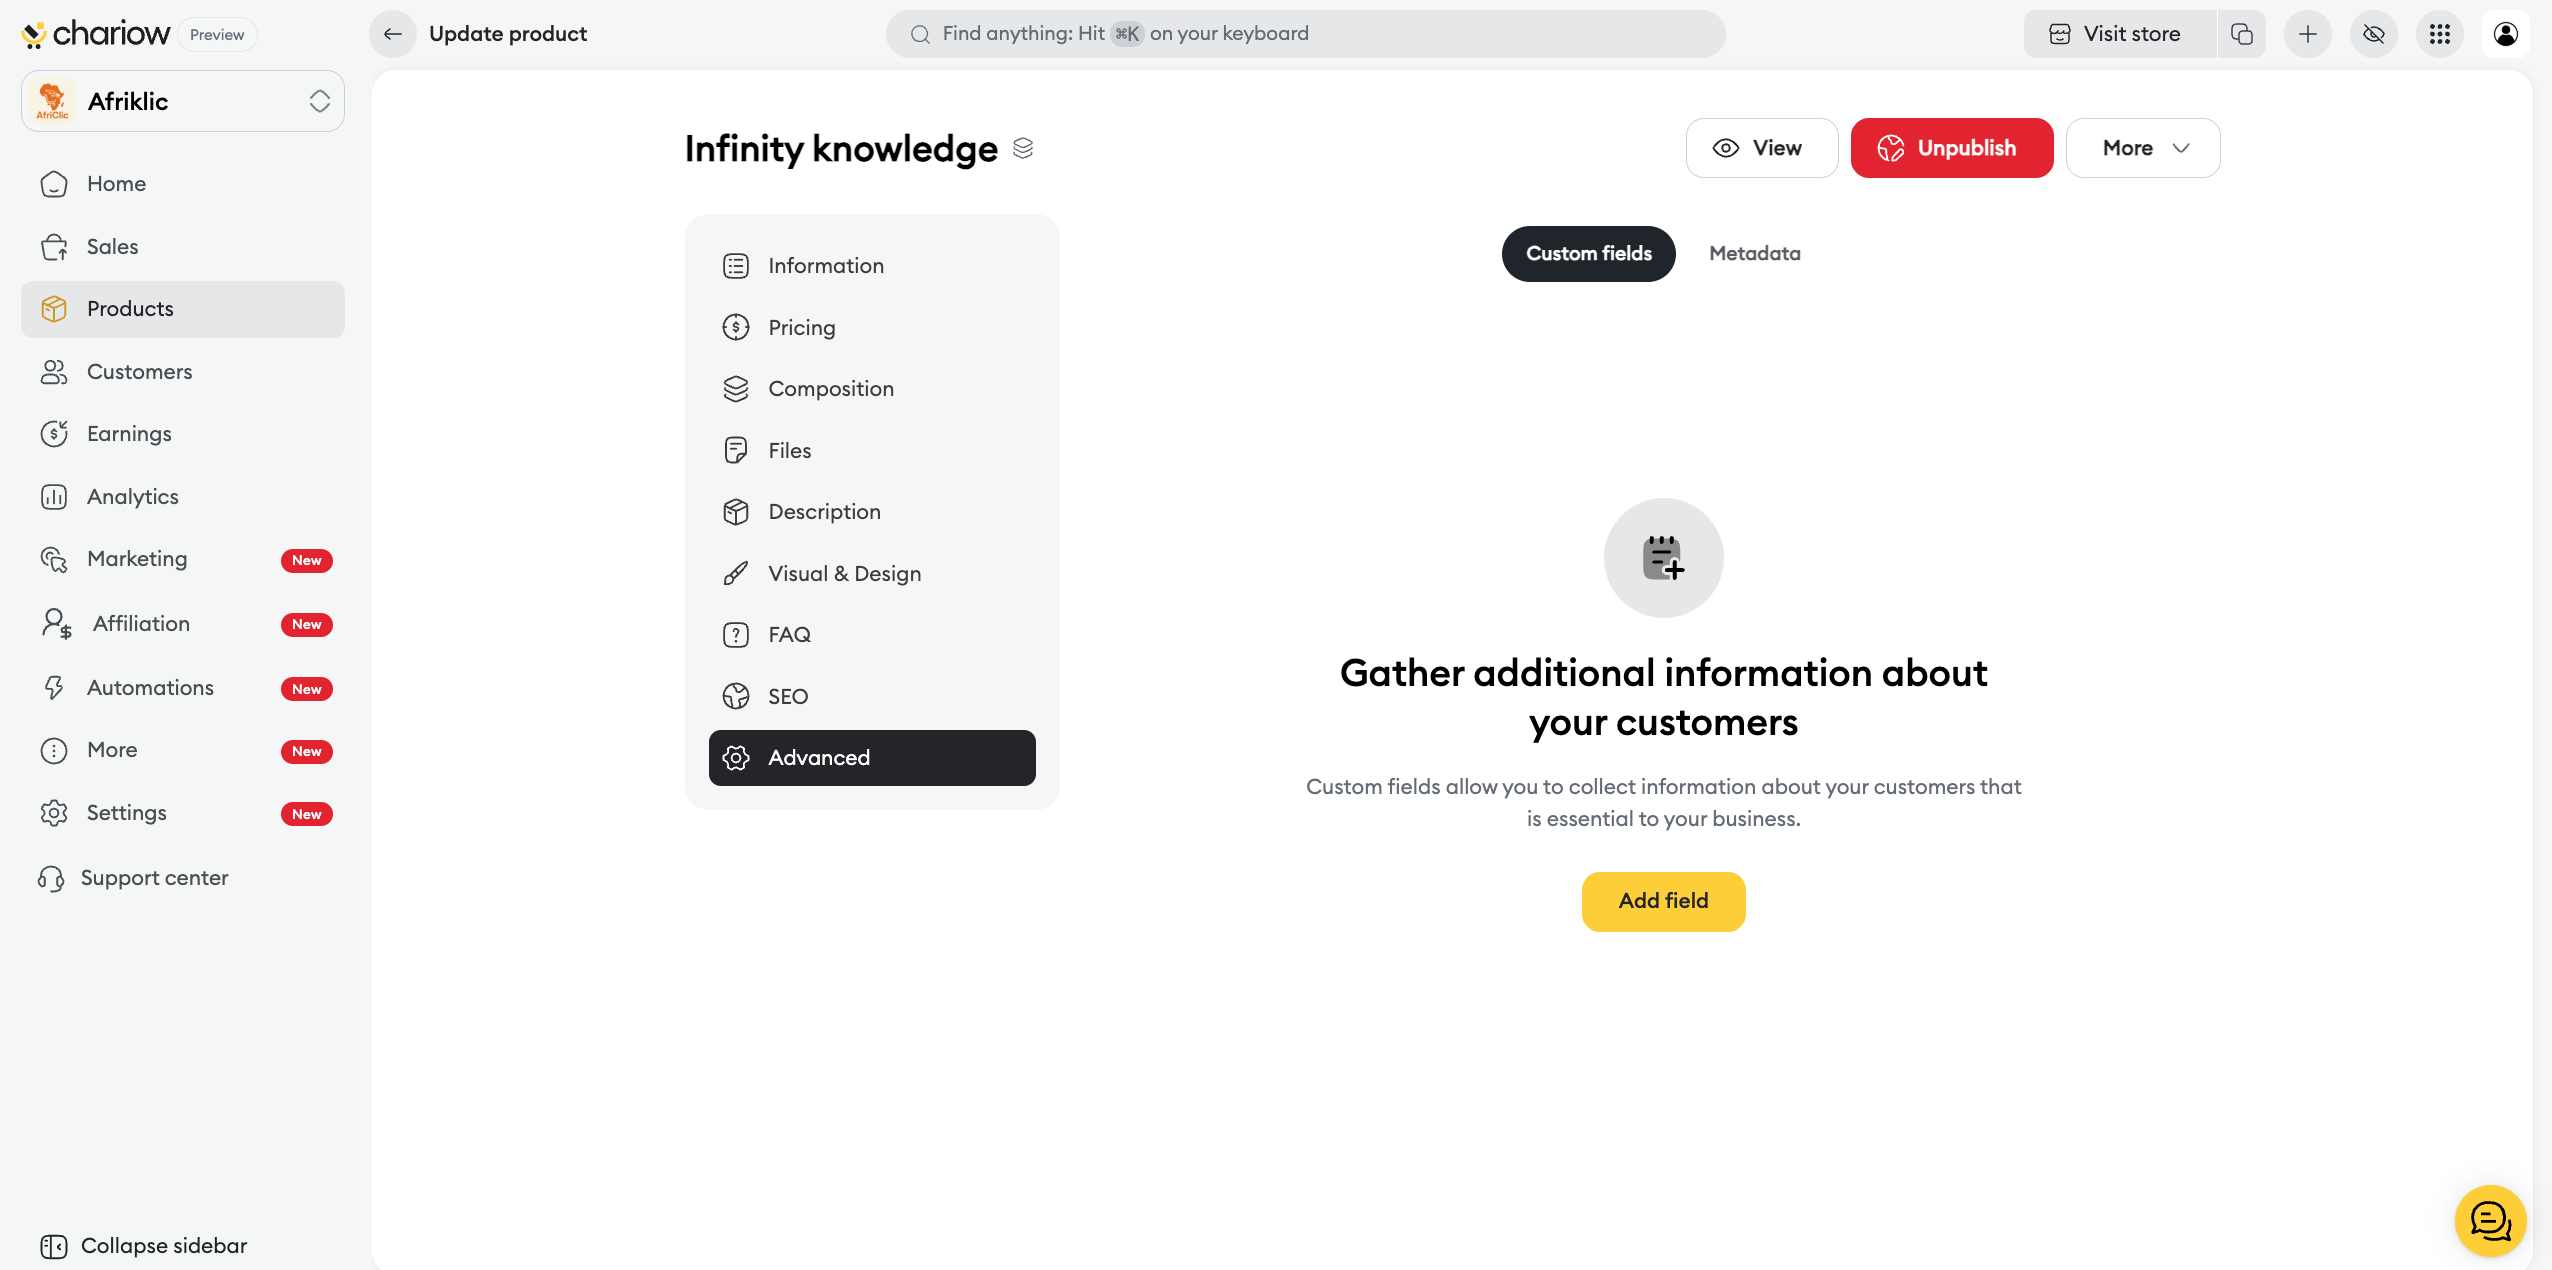
Task: Click the Visit store button
Action: (2118, 34)
